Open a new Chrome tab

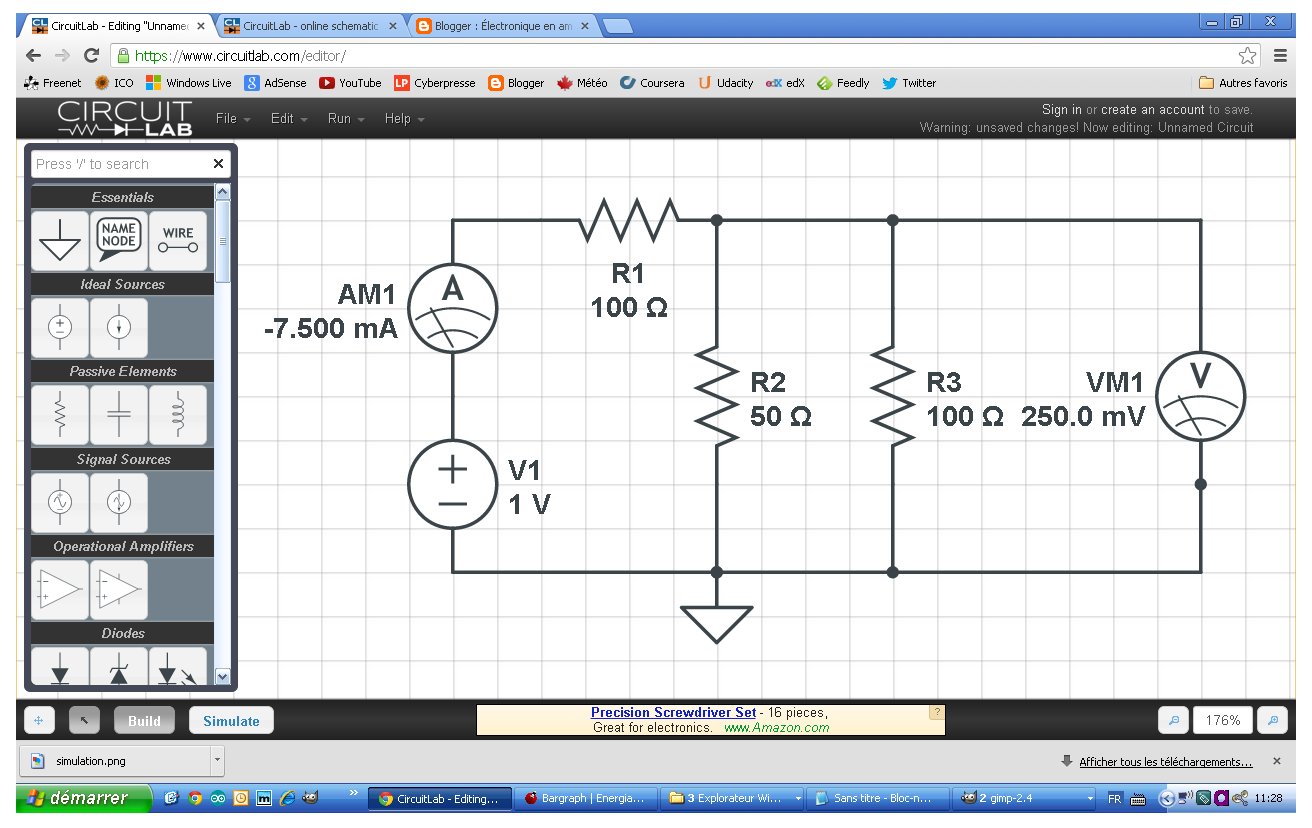pos(617,27)
